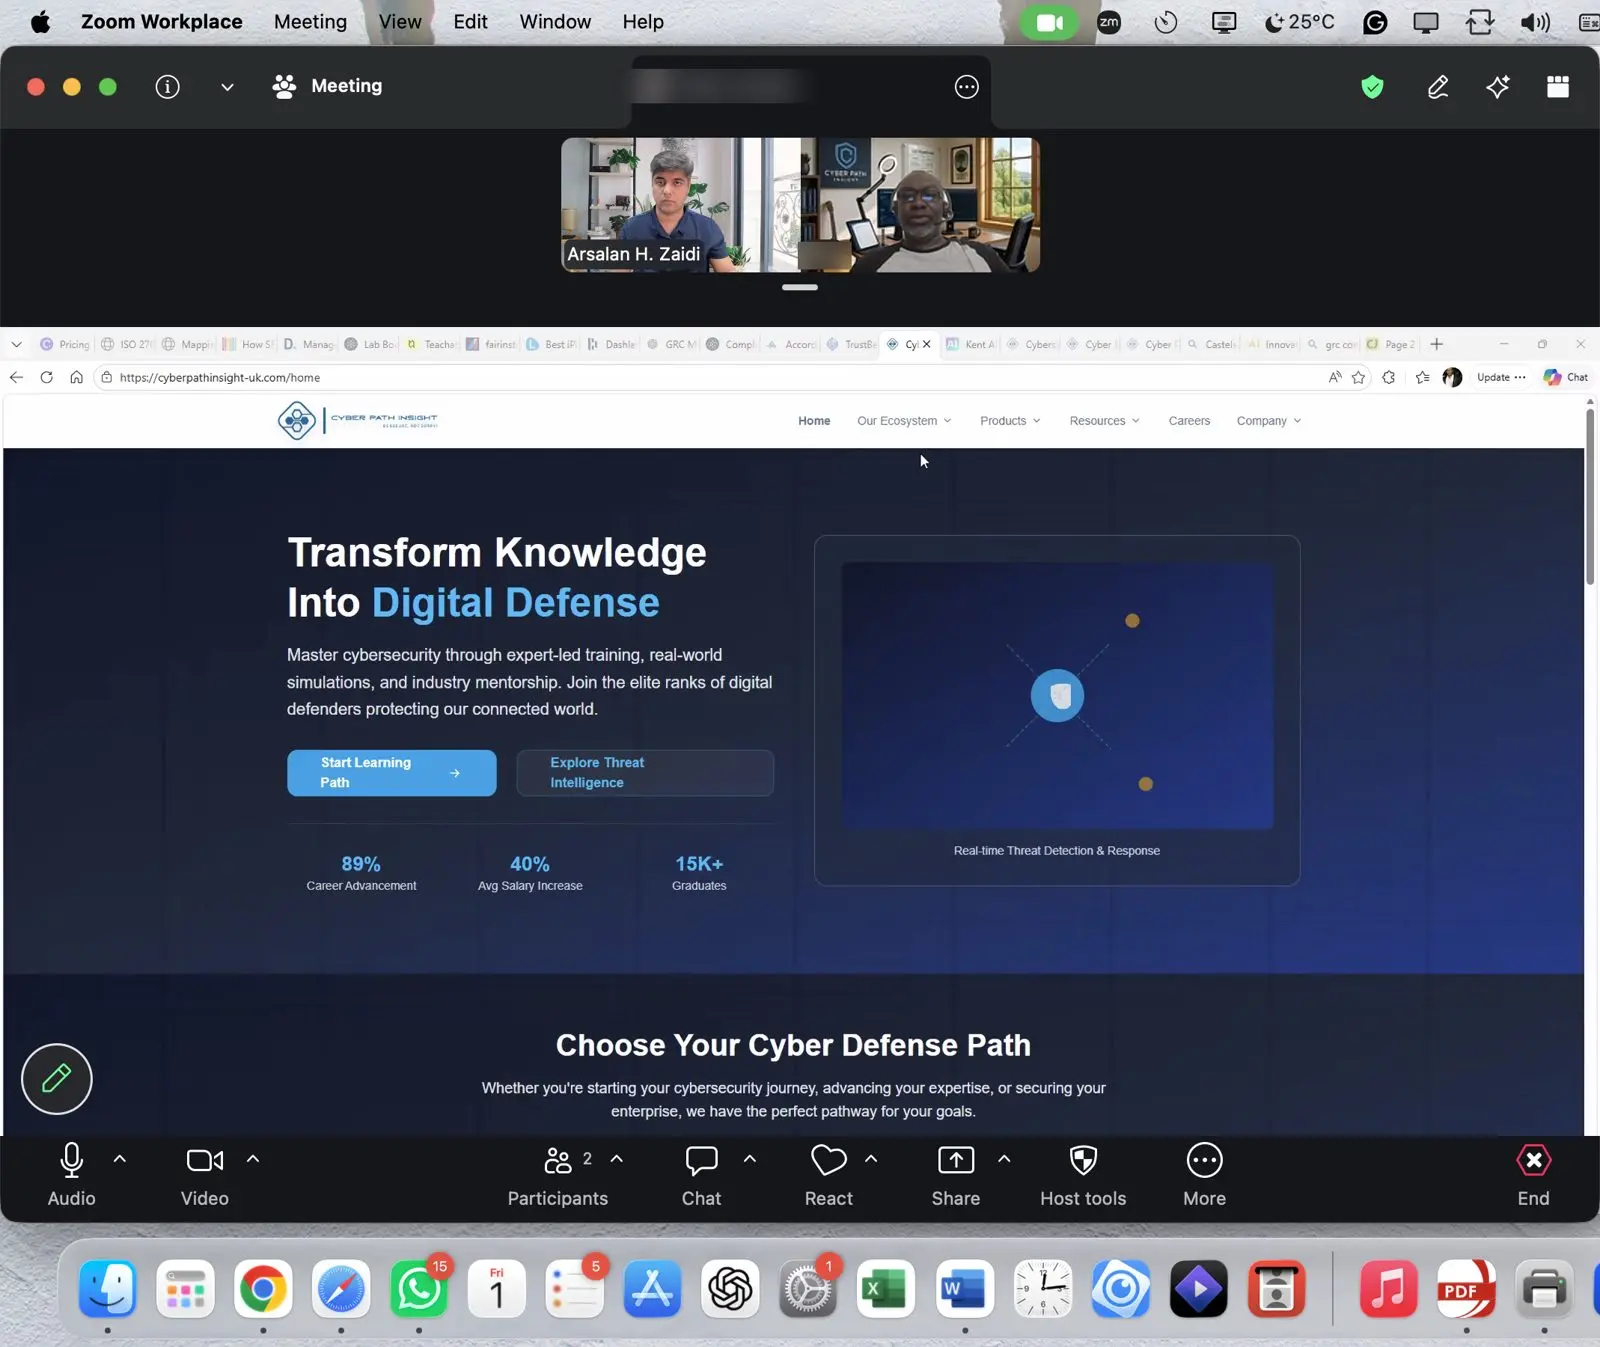Image resolution: width=1600 pixels, height=1347 pixels.
Task: Select Arsalan H. Zaidi video thumbnail
Action: 680,205
